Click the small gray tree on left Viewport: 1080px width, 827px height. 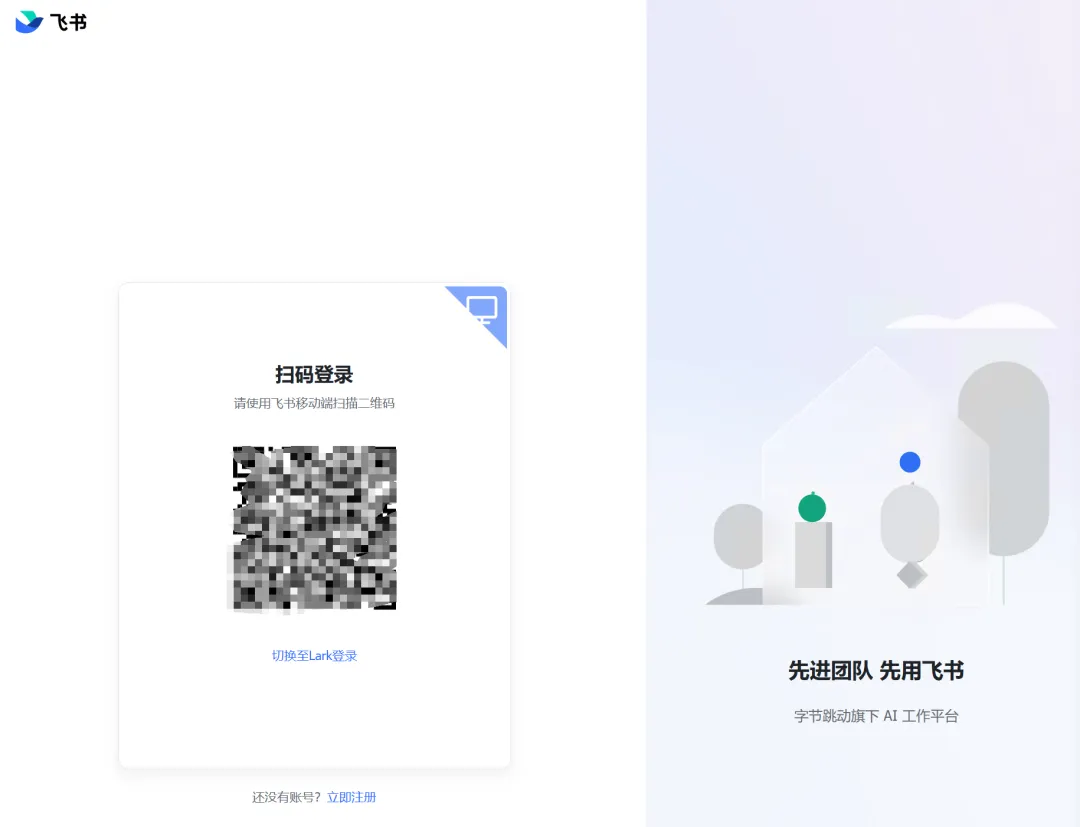coord(739,537)
